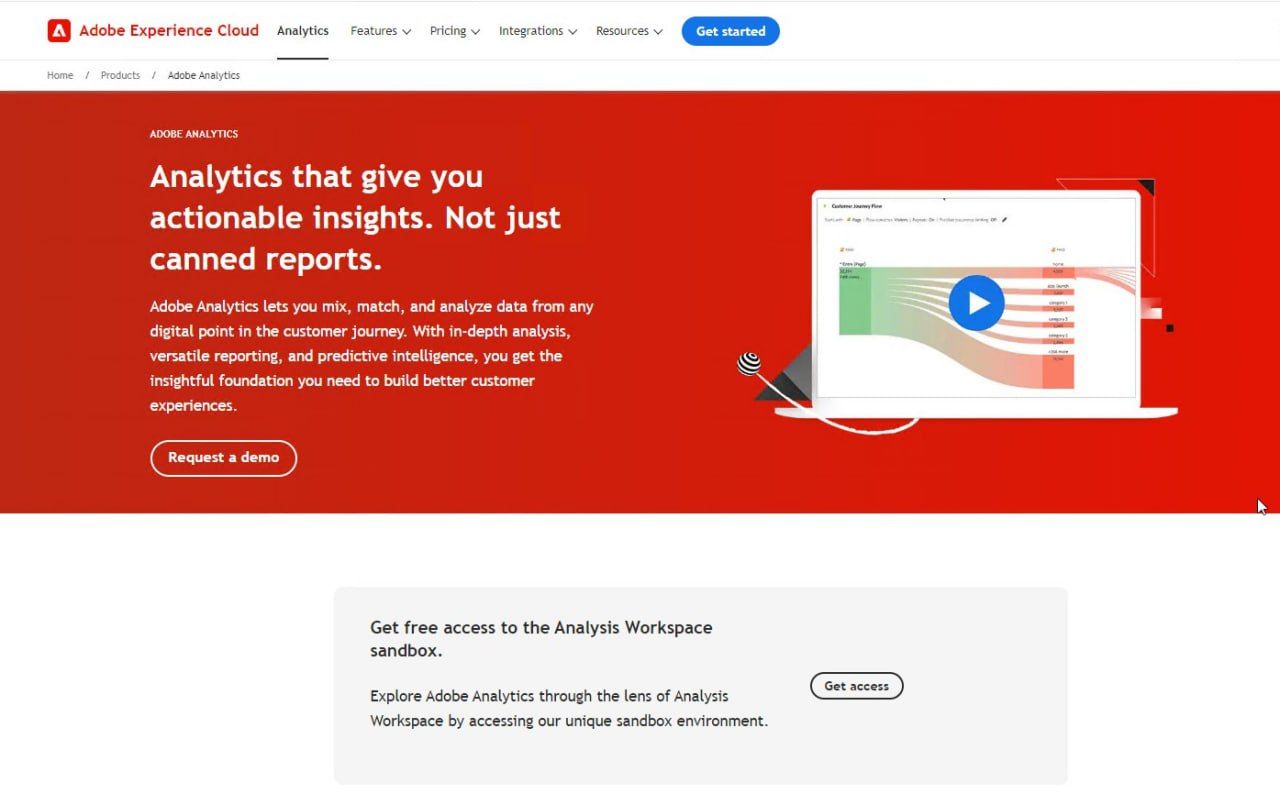Click the pencil icon in the flow preview

click(1004, 220)
